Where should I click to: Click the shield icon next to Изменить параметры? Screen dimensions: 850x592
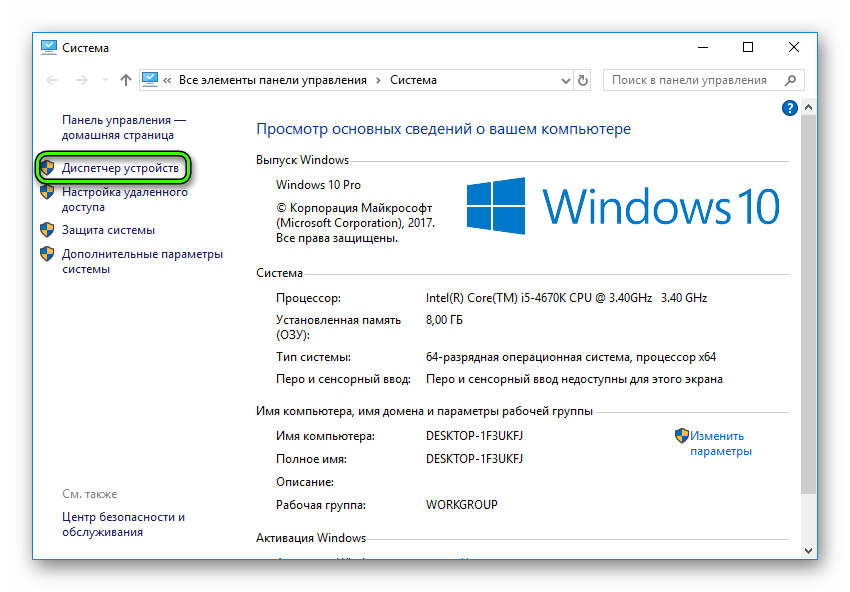click(x=682, y=436)
